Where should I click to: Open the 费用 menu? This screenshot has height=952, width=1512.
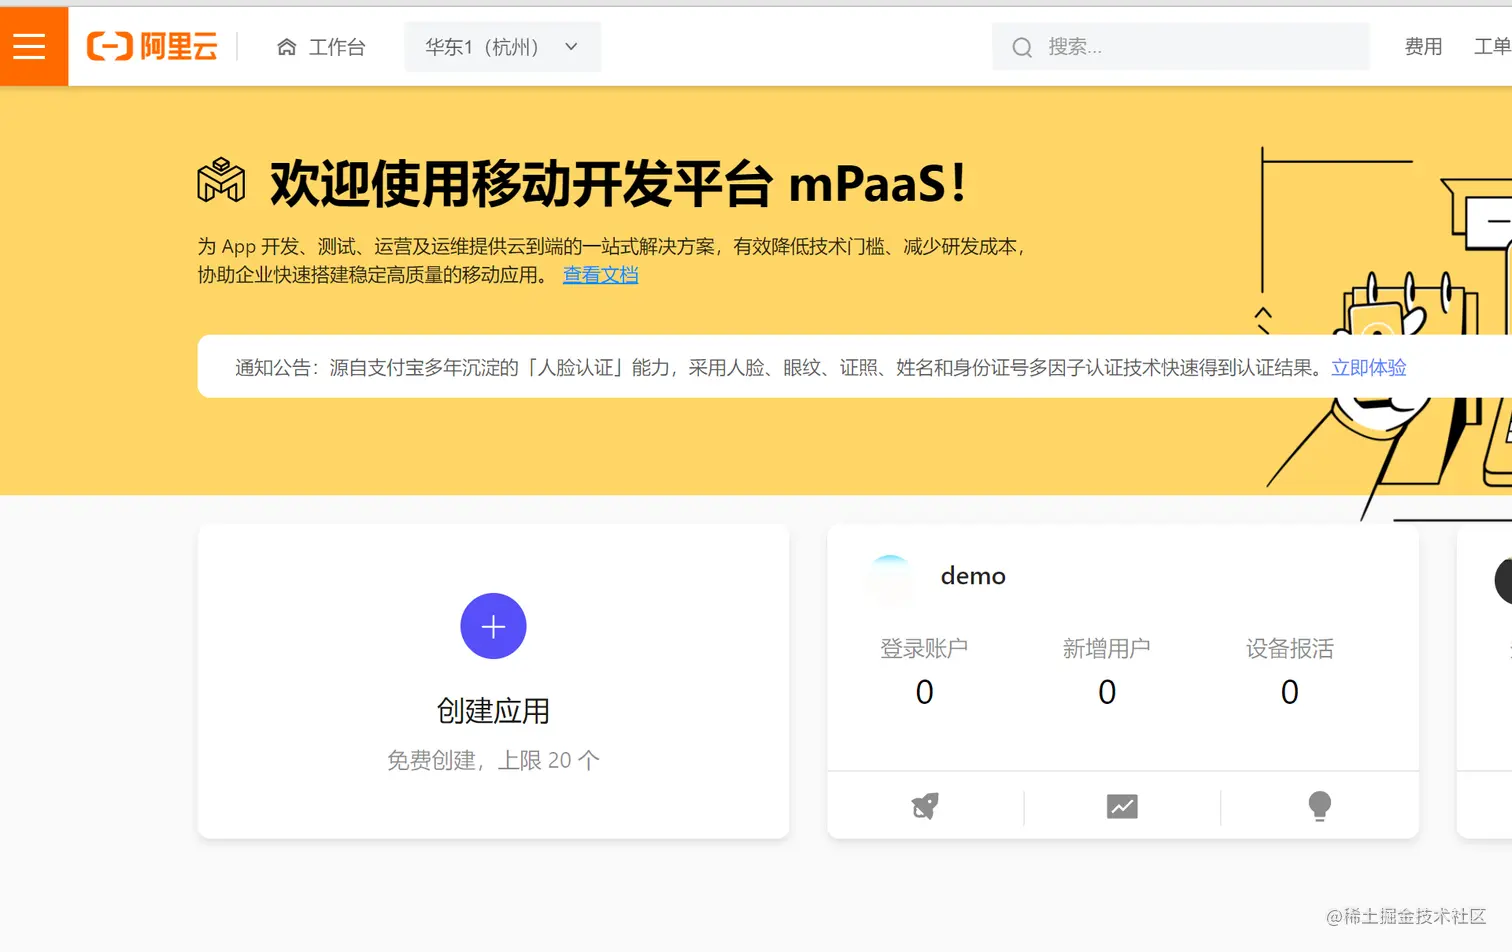[x=1423, y=47]
